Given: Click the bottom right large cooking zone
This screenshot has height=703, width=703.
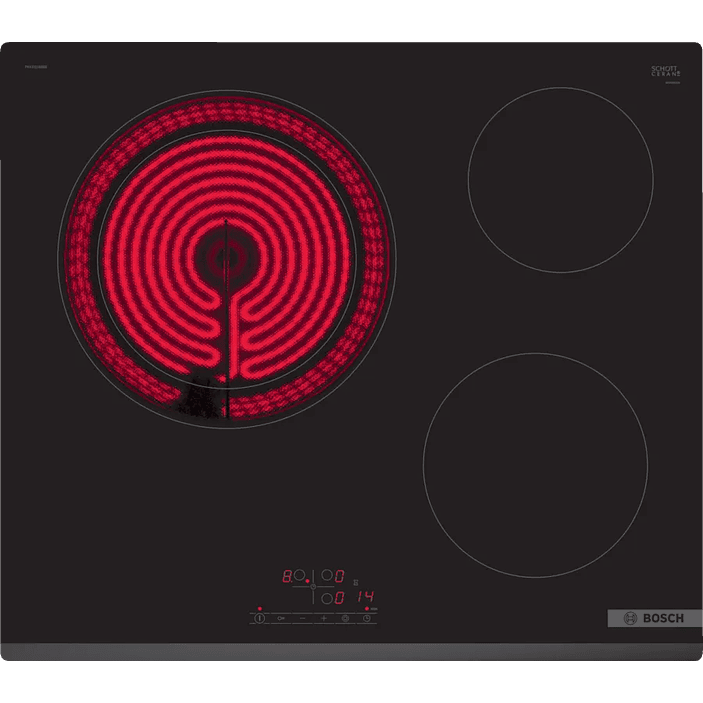Looking at the screenshot, I should click(535, 464).
